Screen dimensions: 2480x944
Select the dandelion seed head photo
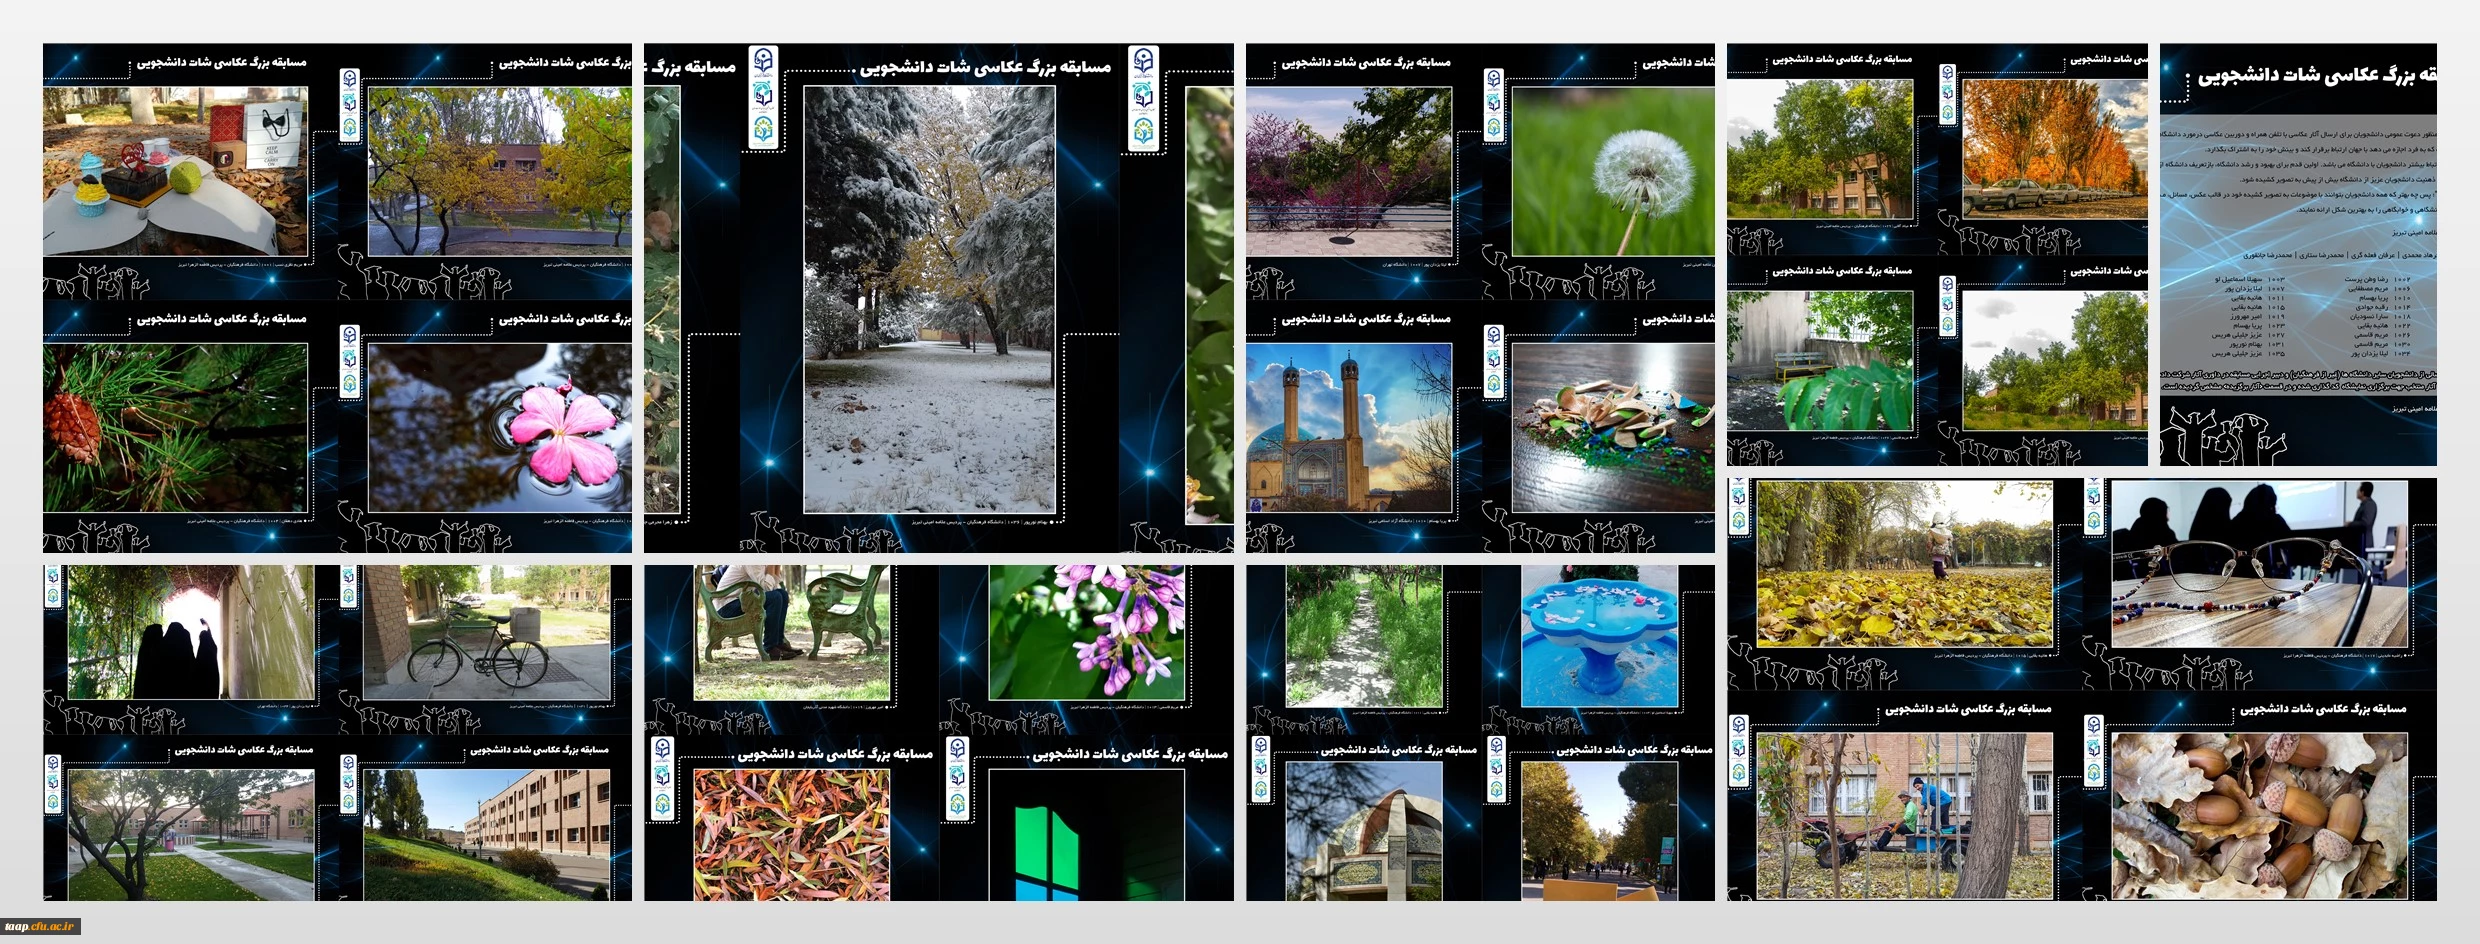pos(1612,171)
